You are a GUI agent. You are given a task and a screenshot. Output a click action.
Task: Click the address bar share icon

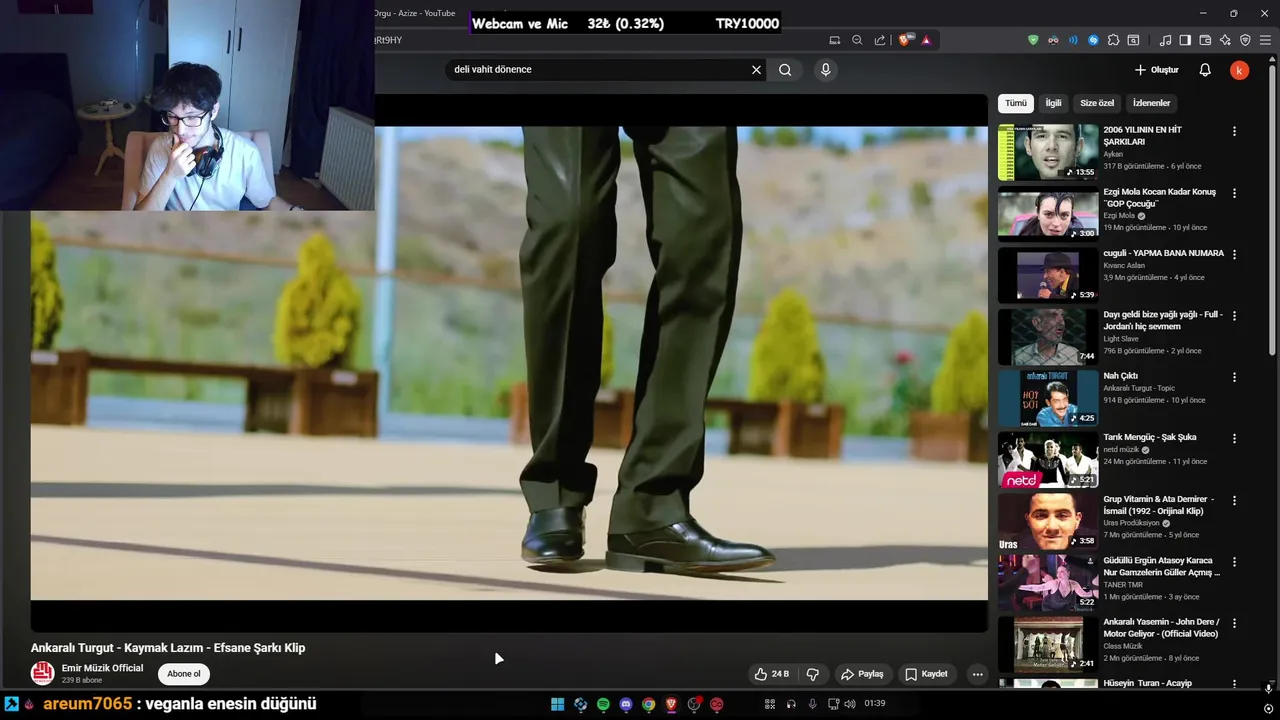tap(880, 40)
